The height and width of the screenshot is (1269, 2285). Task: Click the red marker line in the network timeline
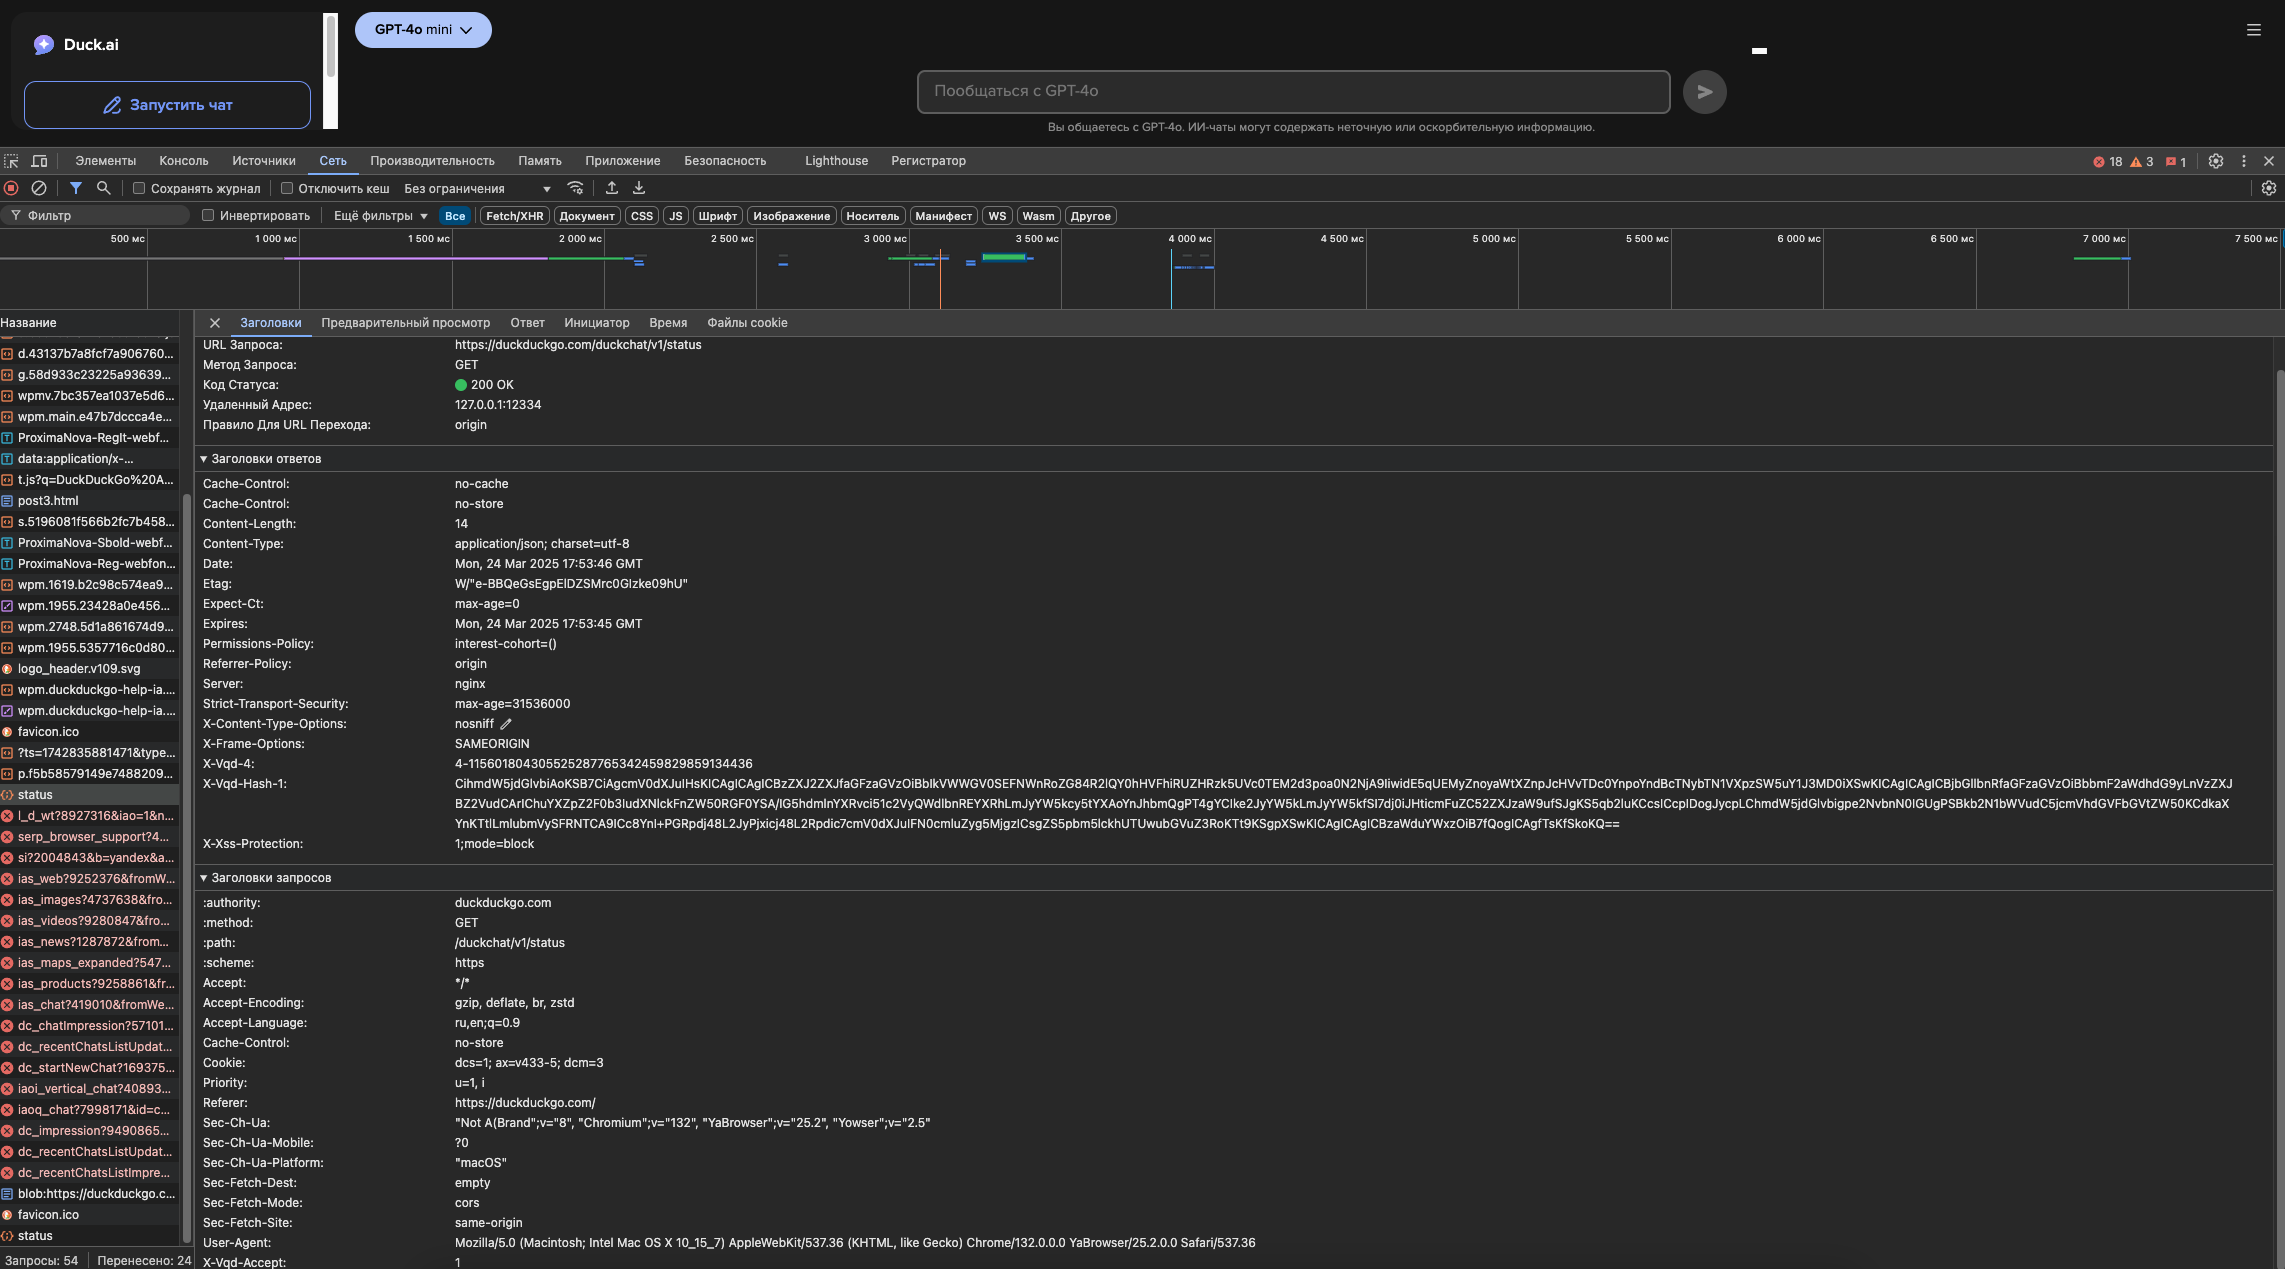click(940, 280)
